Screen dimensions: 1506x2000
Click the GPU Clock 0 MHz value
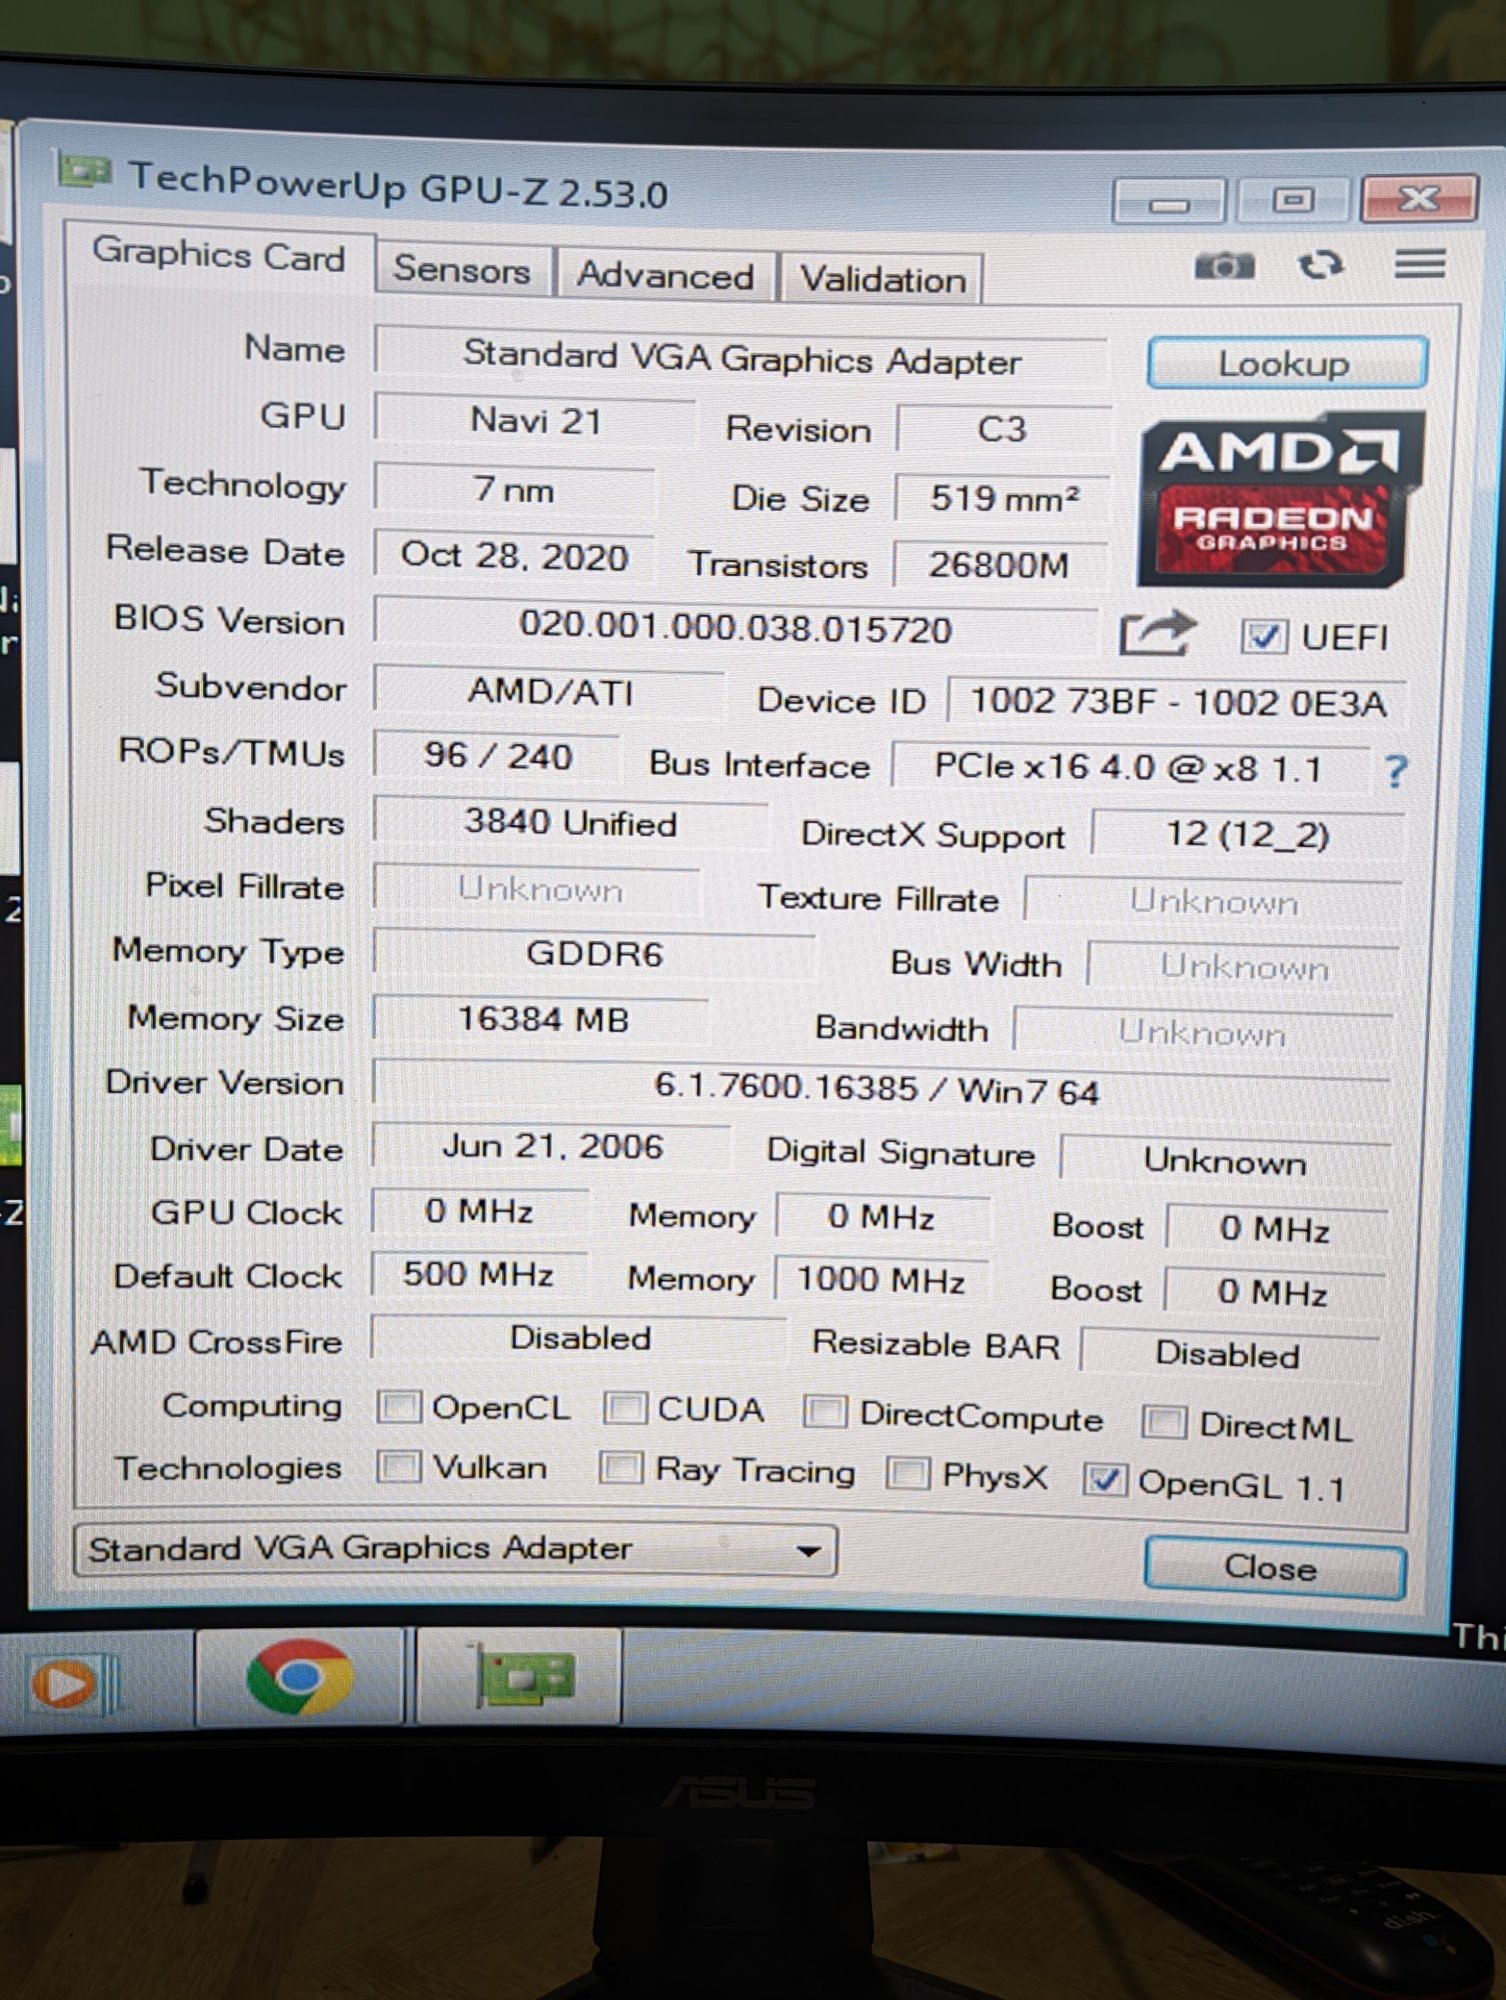pos(479,1211)
